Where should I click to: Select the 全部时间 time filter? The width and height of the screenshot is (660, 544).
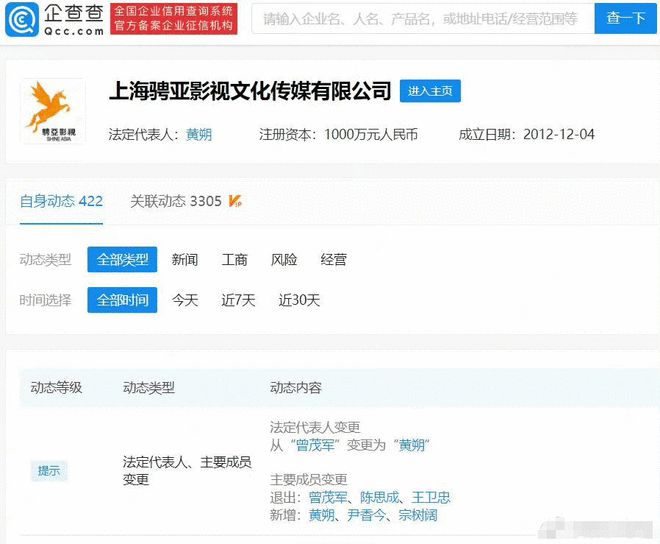(122, 300)
